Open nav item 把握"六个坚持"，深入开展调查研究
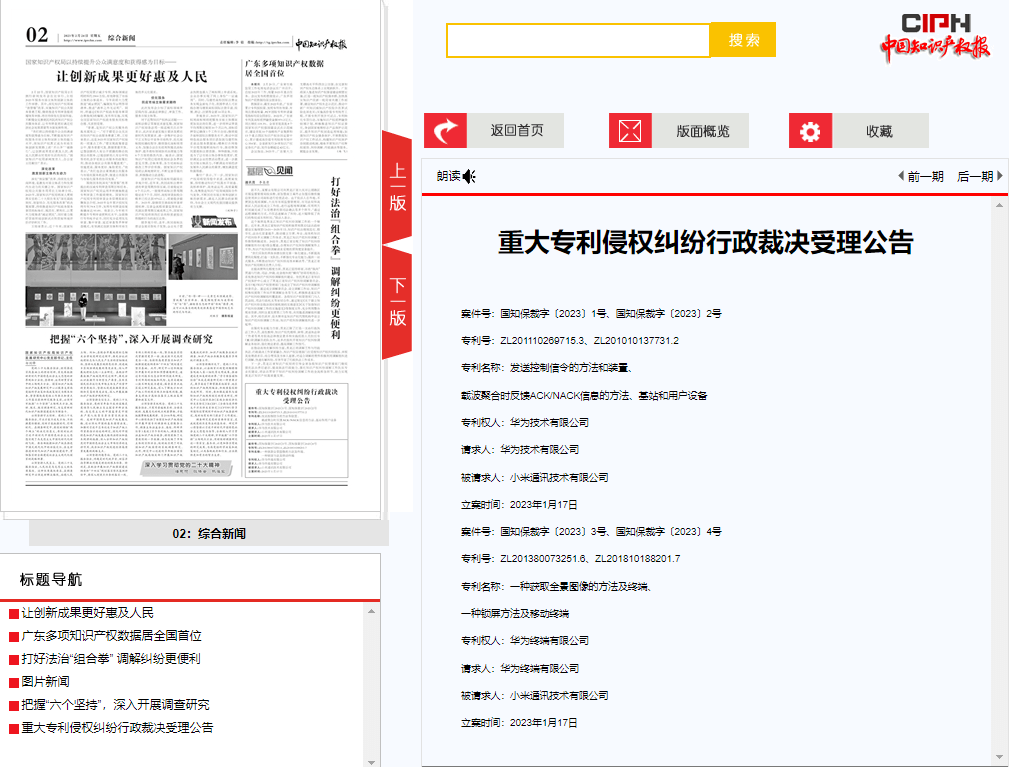The height and width of the screenshot is (767, 1009). coord(115,705)
